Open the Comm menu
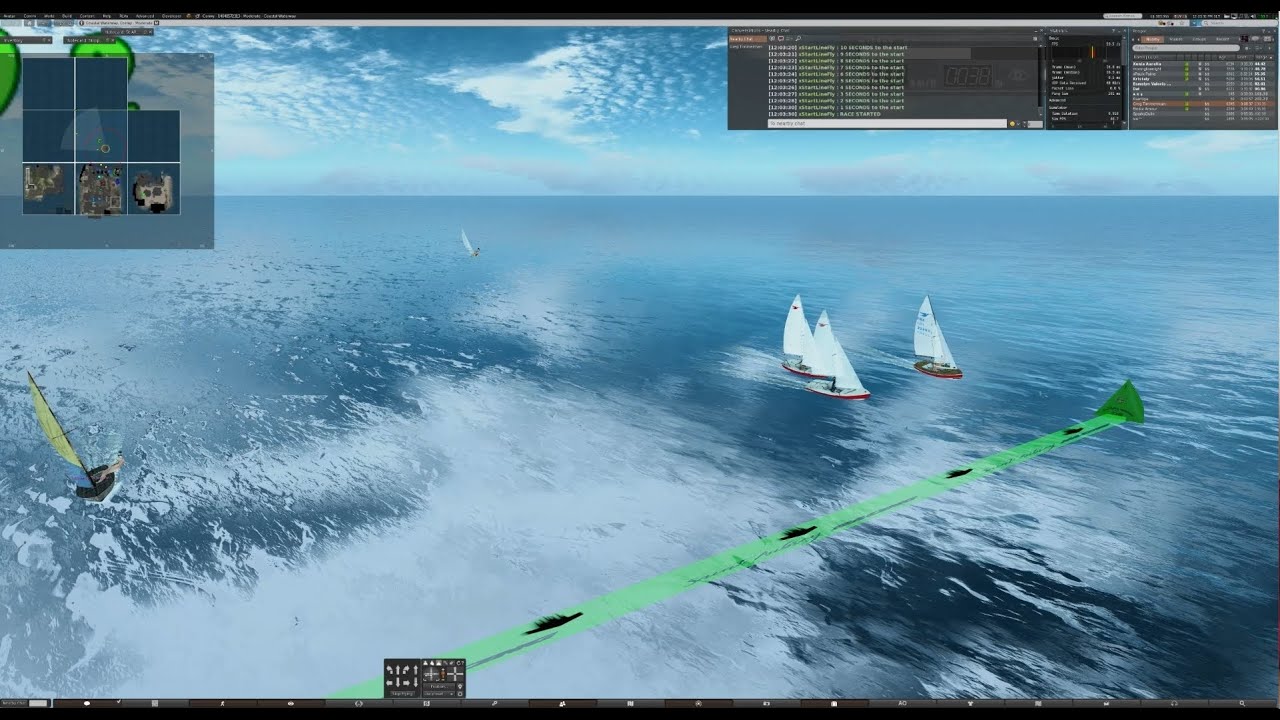Viewport: 1280px width, 720px height. 30,16
